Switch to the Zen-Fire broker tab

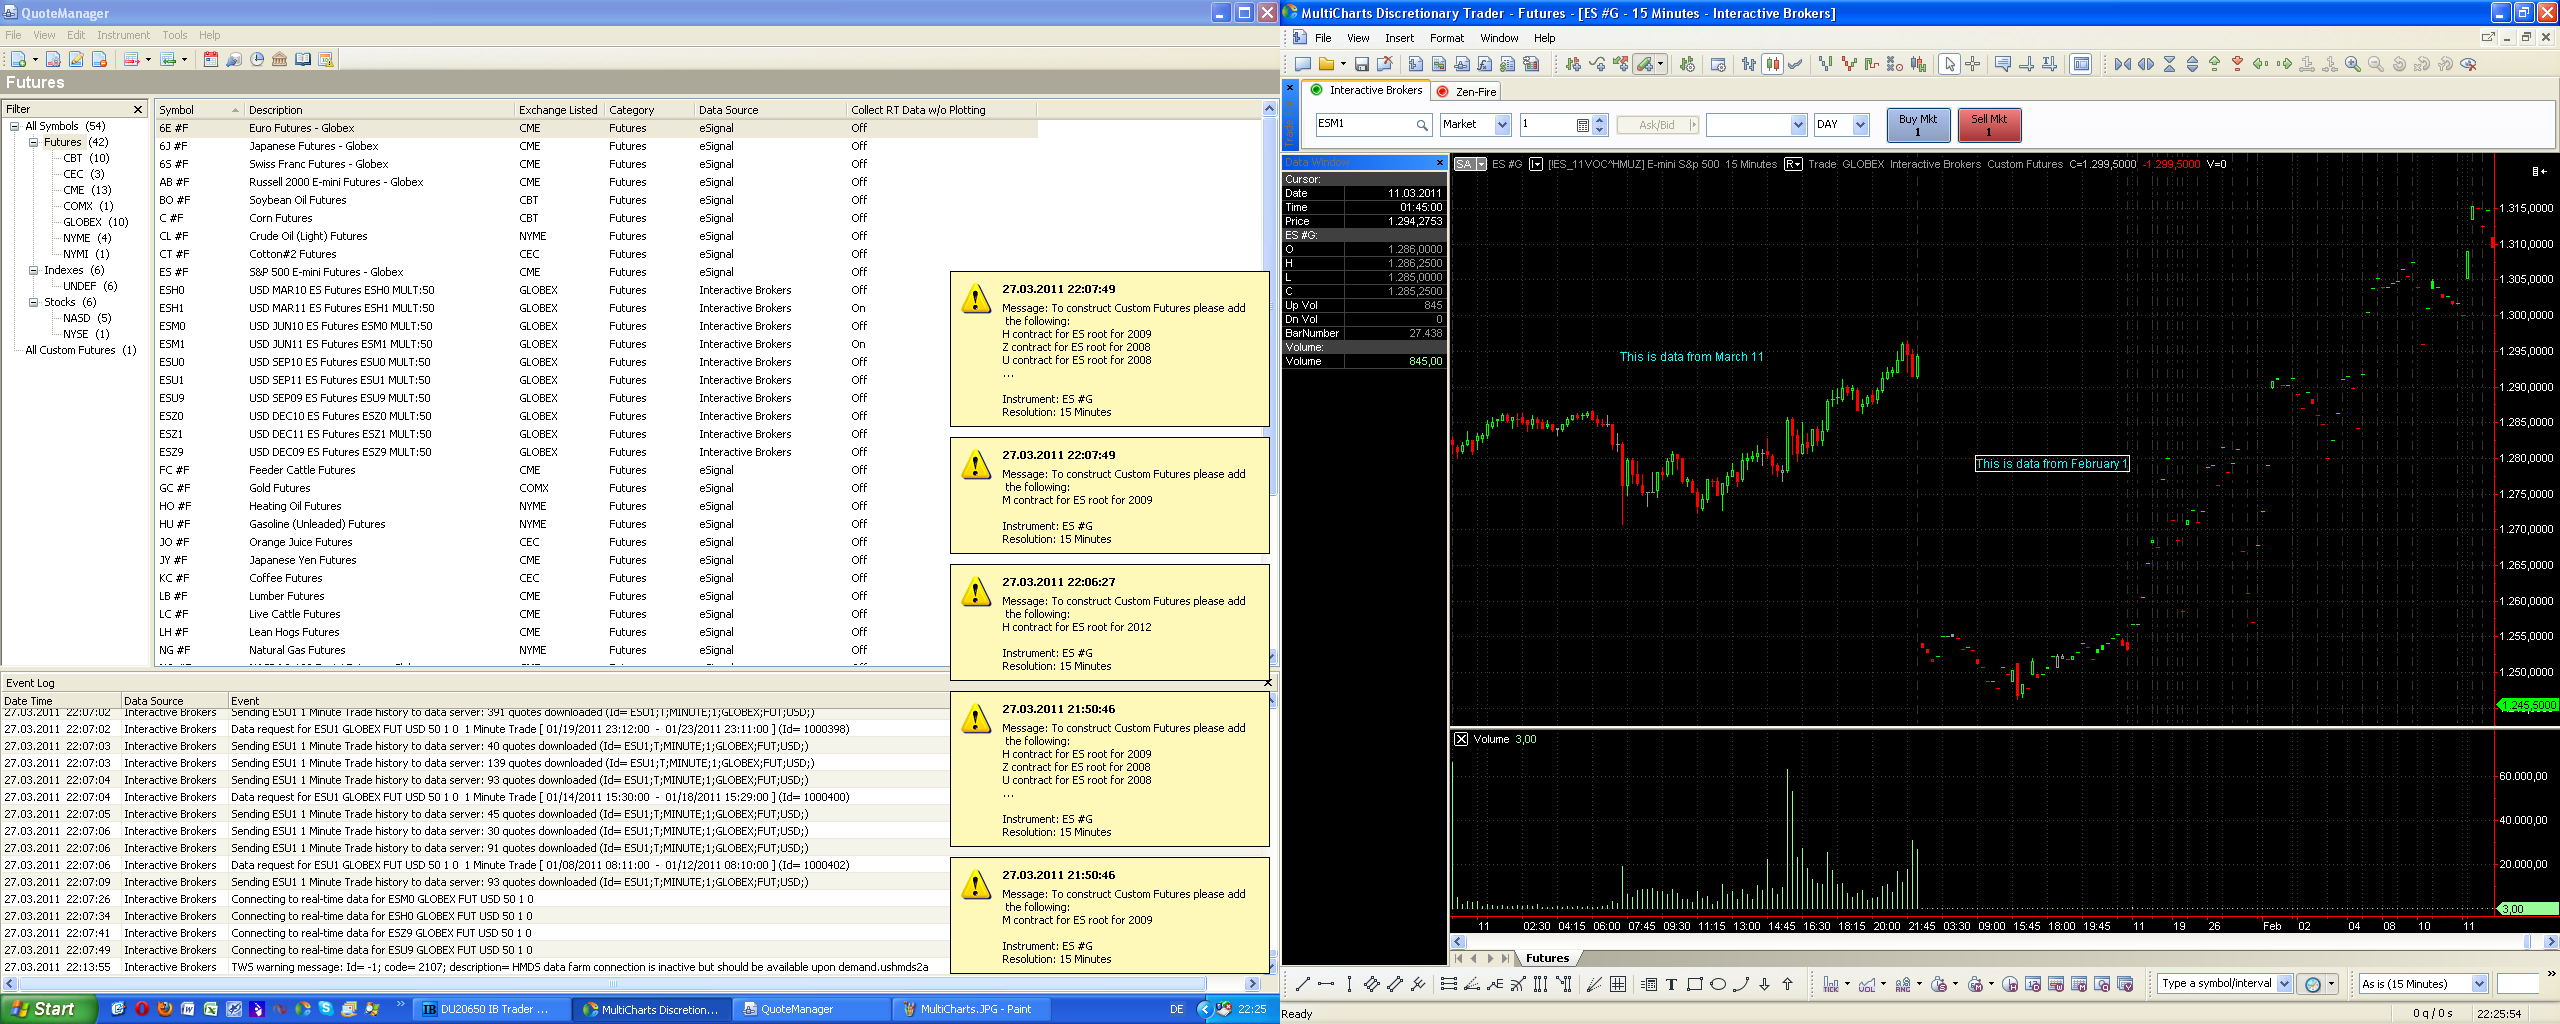tap(1467, 91)
